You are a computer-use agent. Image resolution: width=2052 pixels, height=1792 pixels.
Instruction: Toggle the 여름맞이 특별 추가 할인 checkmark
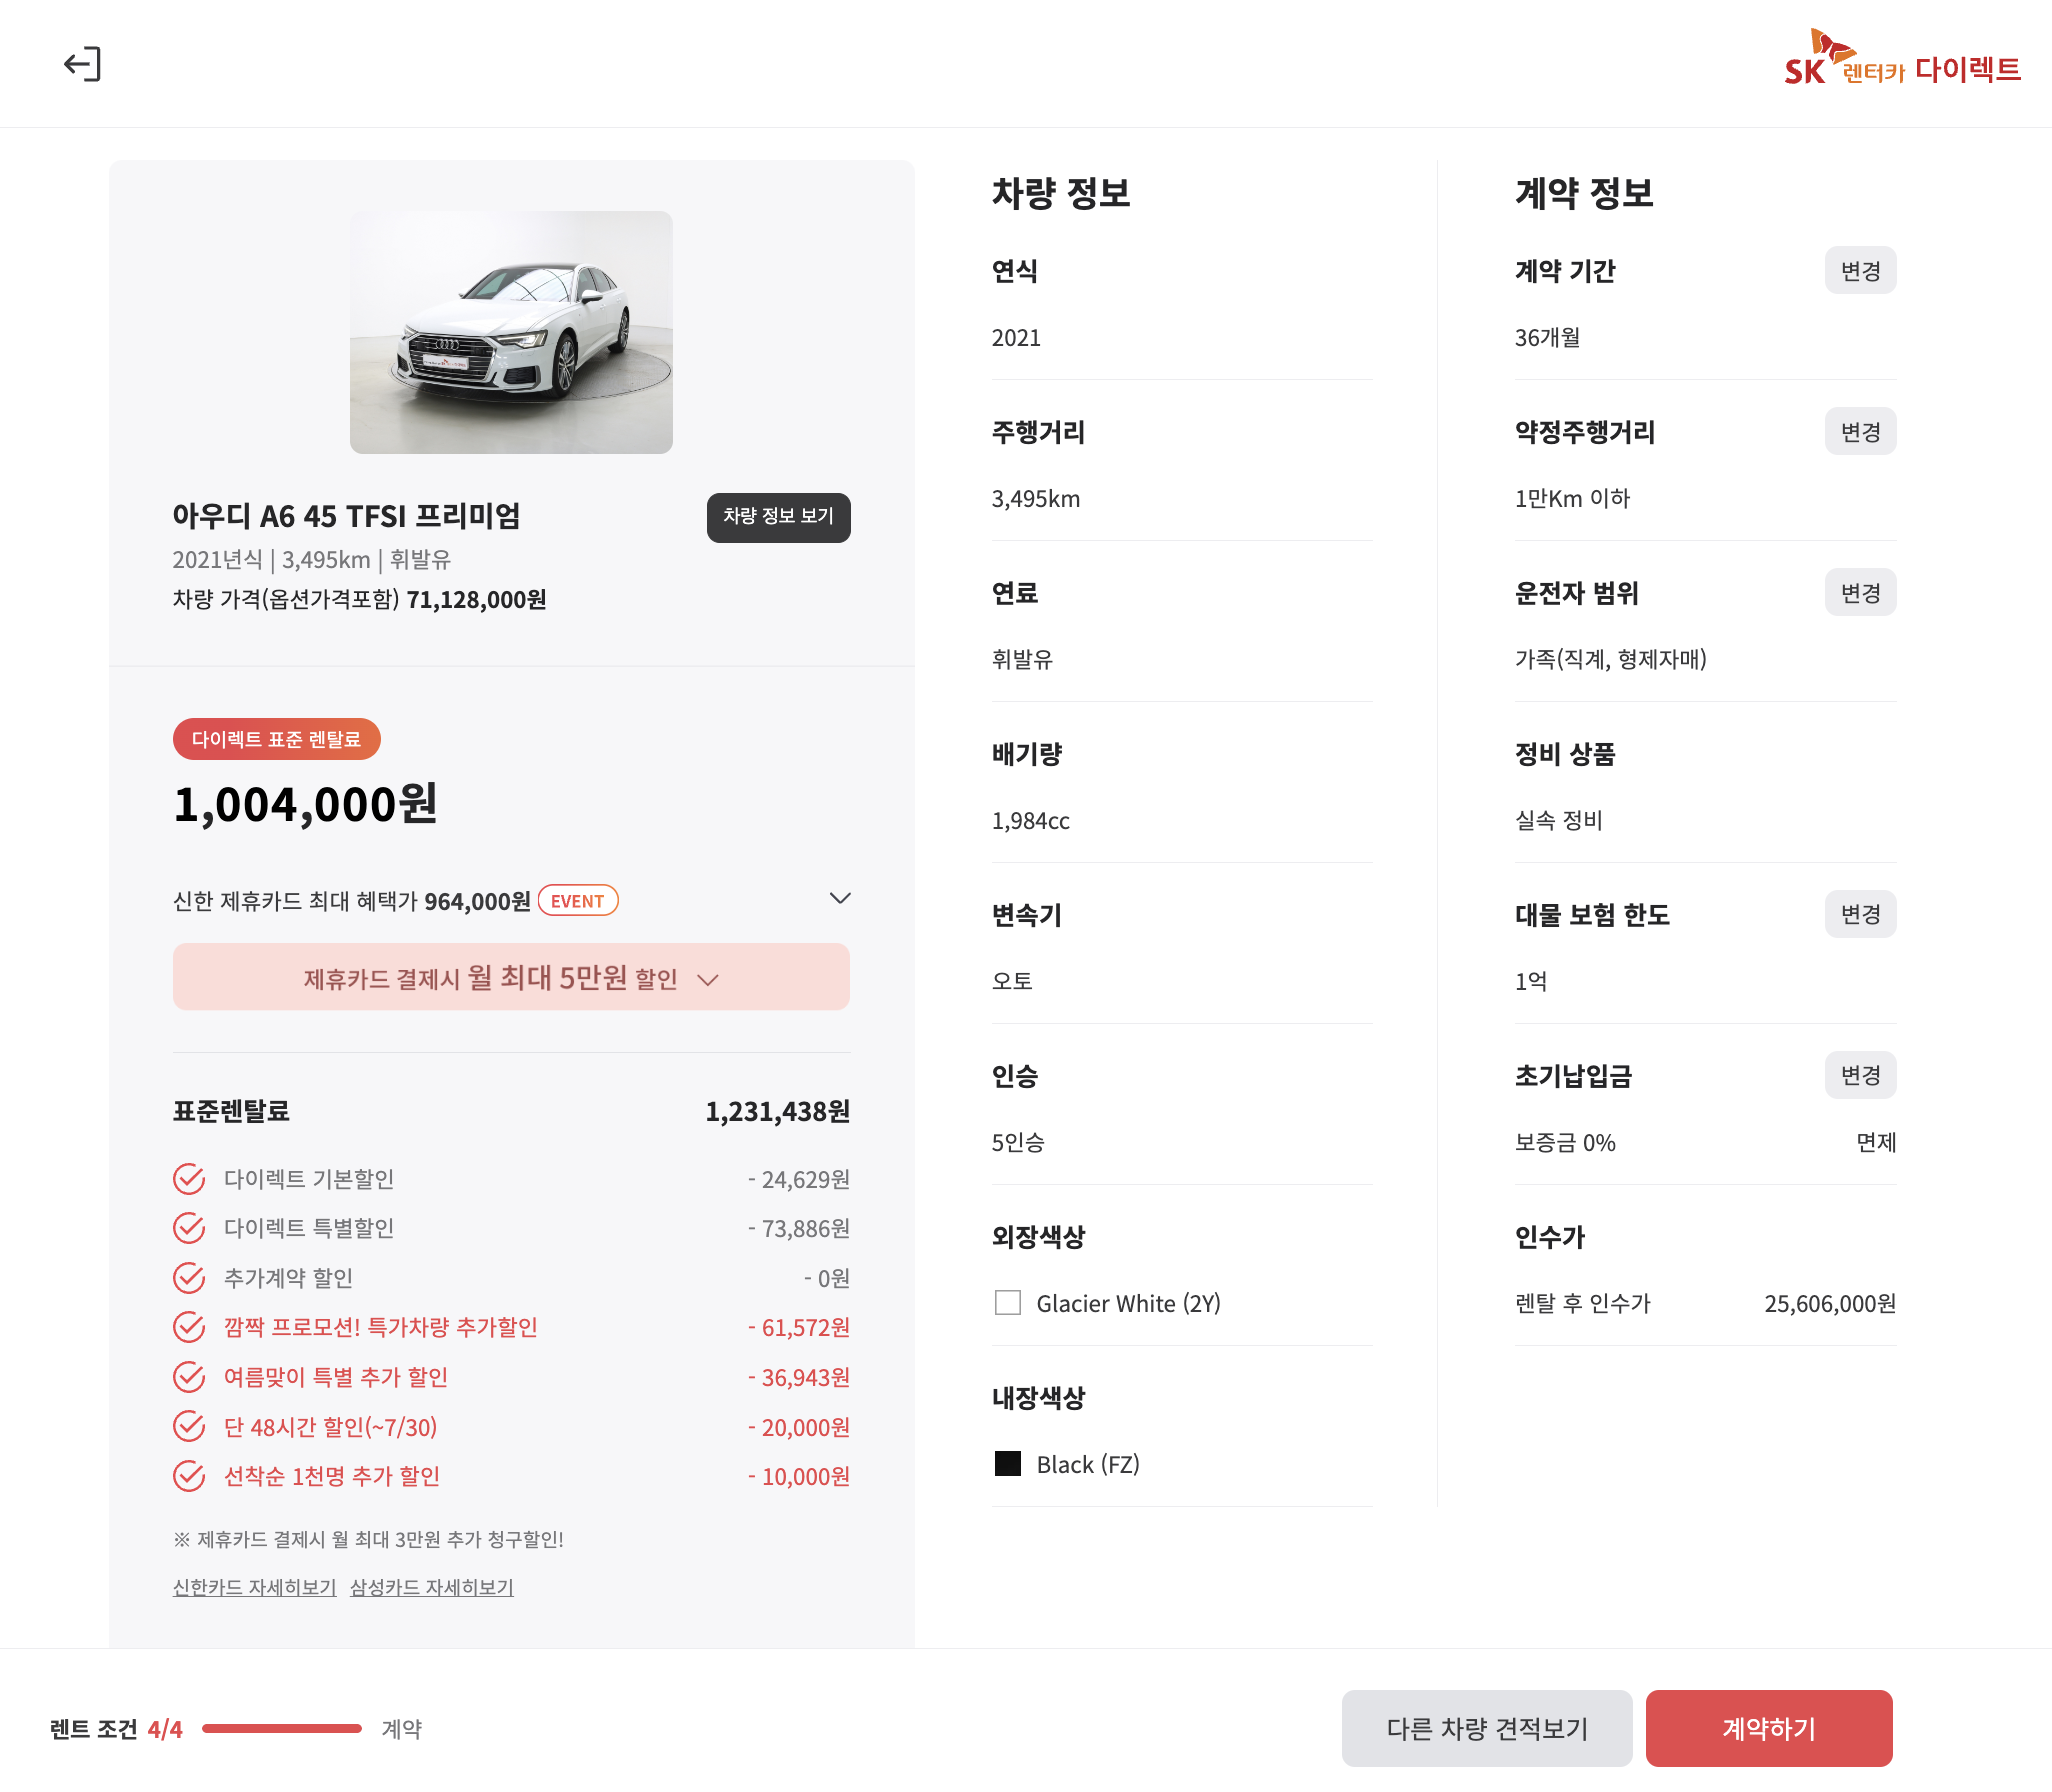[x=189, y=1377]
